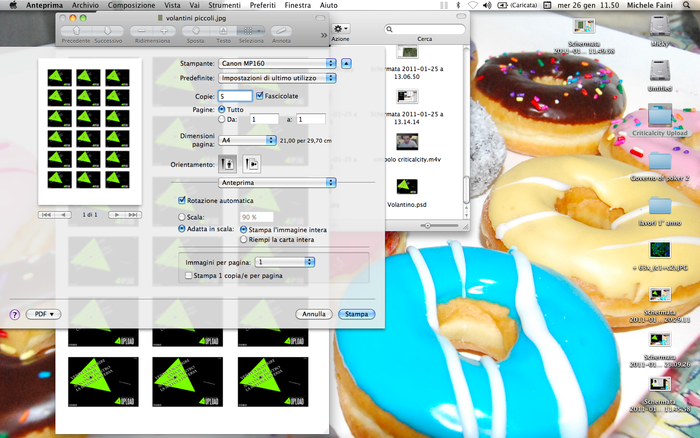Select the Da page range radio button
This screenshot has height=438, width=700.
point(222,119)
